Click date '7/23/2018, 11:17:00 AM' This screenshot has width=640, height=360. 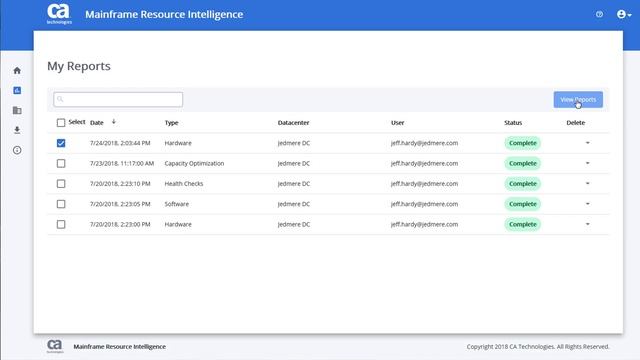[122, 163]
